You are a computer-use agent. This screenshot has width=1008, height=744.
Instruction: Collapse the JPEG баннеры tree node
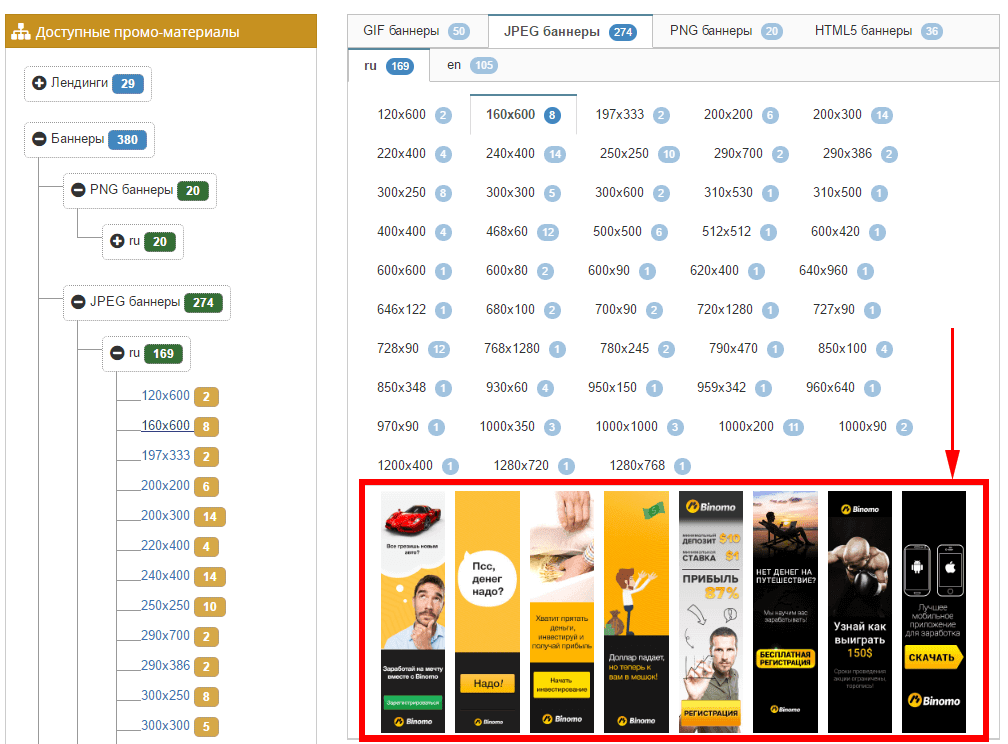click(x=78, y=302)
